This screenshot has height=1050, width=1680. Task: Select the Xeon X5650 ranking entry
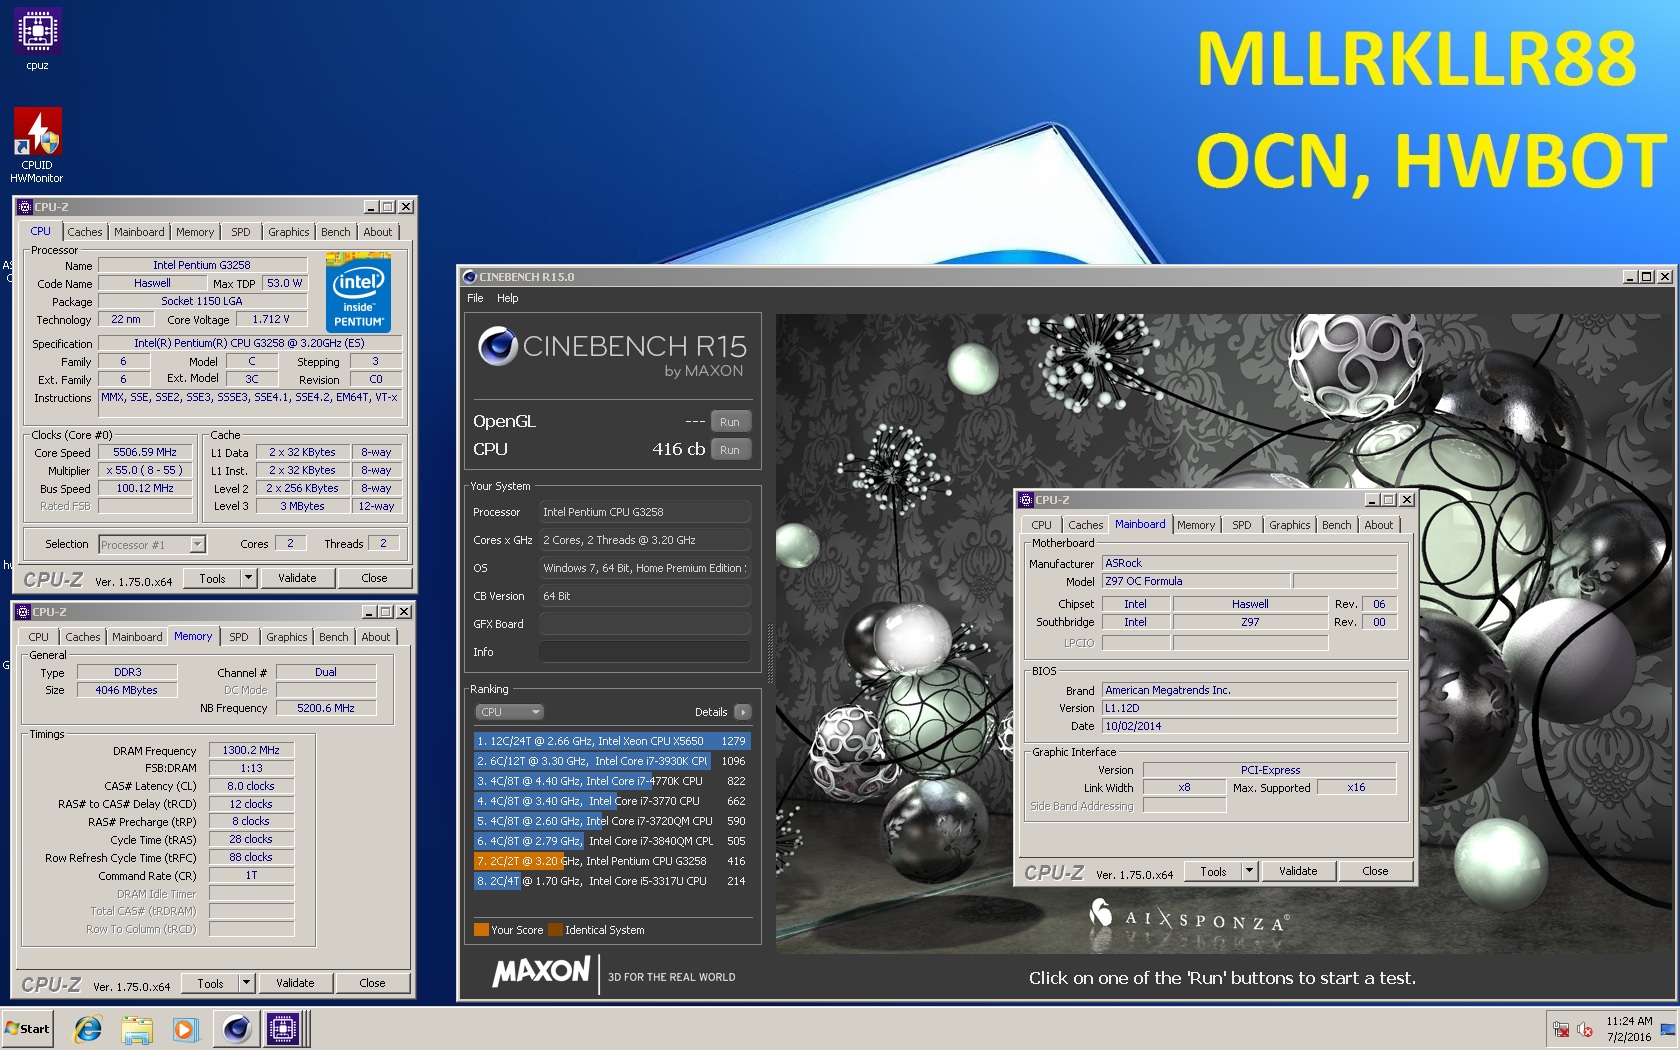point(612,741)
